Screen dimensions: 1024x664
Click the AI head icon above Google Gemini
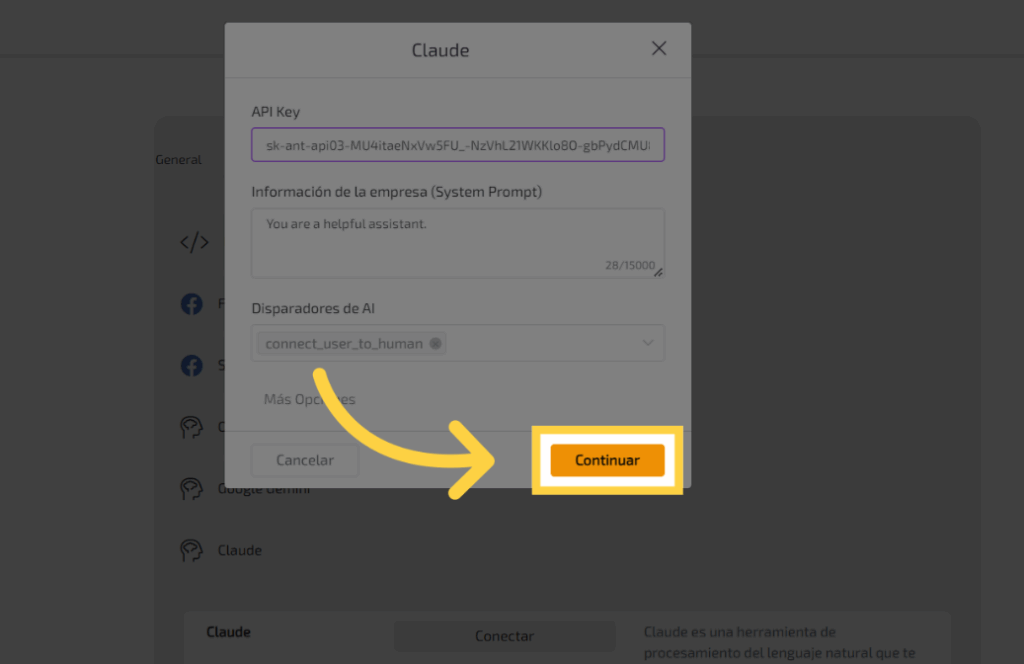pyautogui.click(x=191, y=427)
